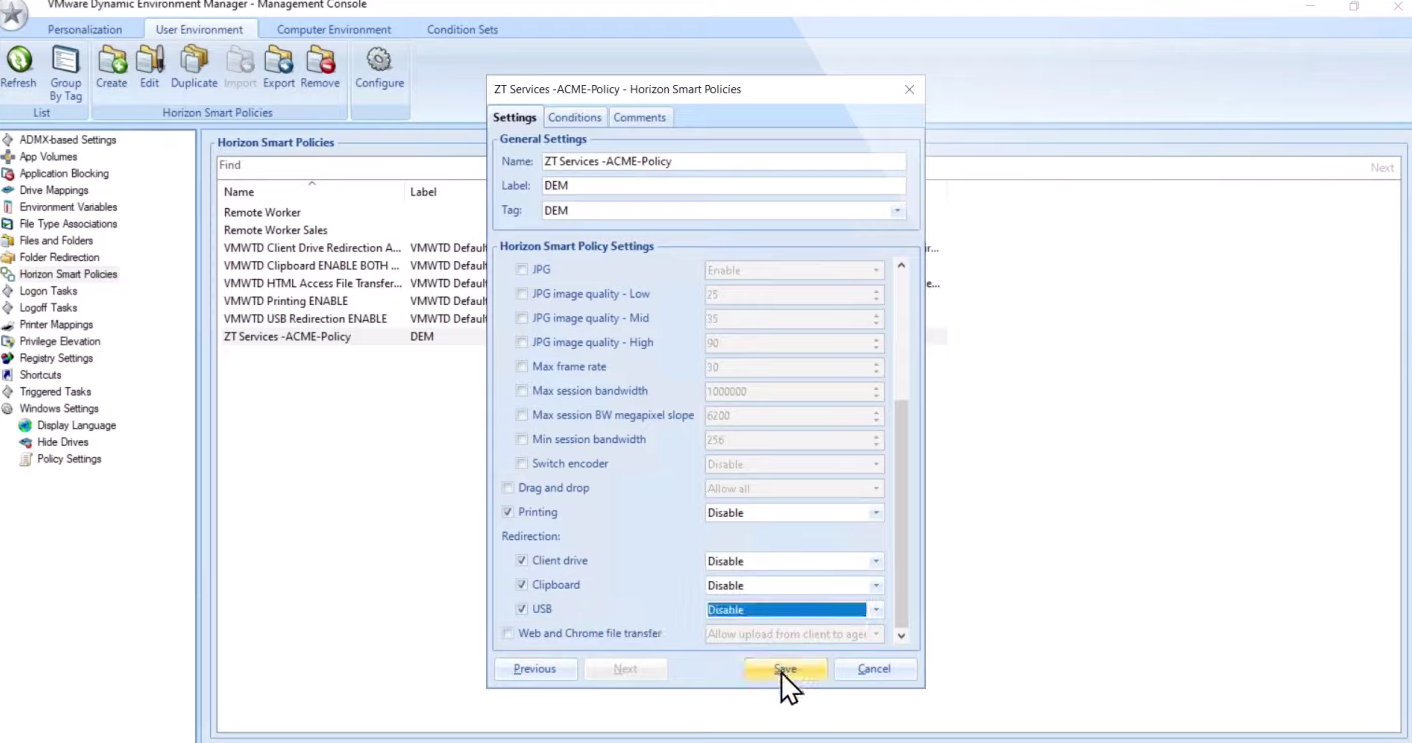Viewport: 1412px width, 743px height.
Task: Select Application Blocking in sidebar
Action: click(64, 174)
